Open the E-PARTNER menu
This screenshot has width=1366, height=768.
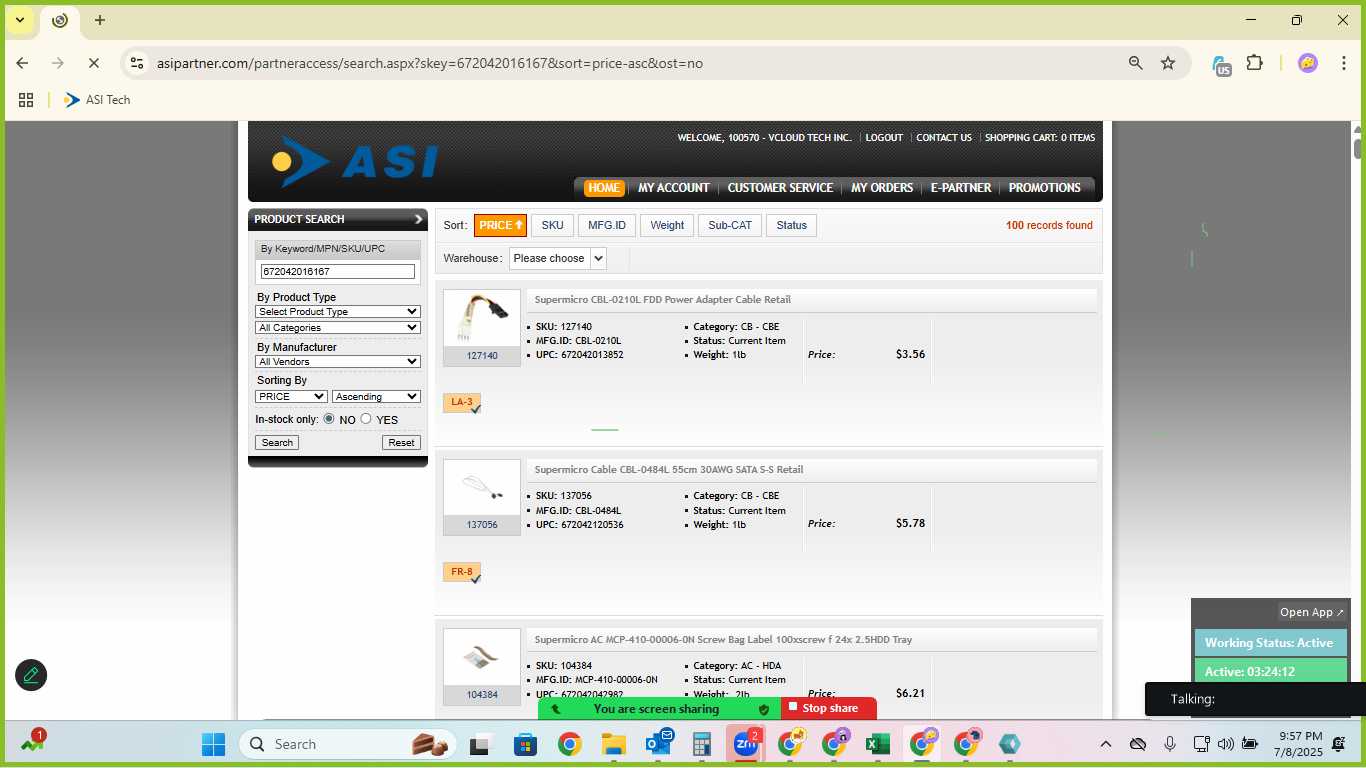coord(961,188)
